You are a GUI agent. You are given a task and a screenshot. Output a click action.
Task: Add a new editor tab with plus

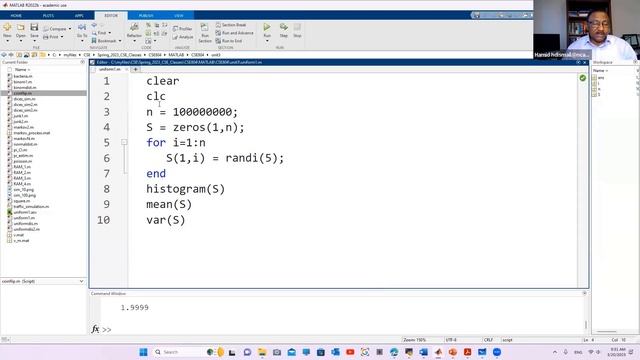(136, 69)
